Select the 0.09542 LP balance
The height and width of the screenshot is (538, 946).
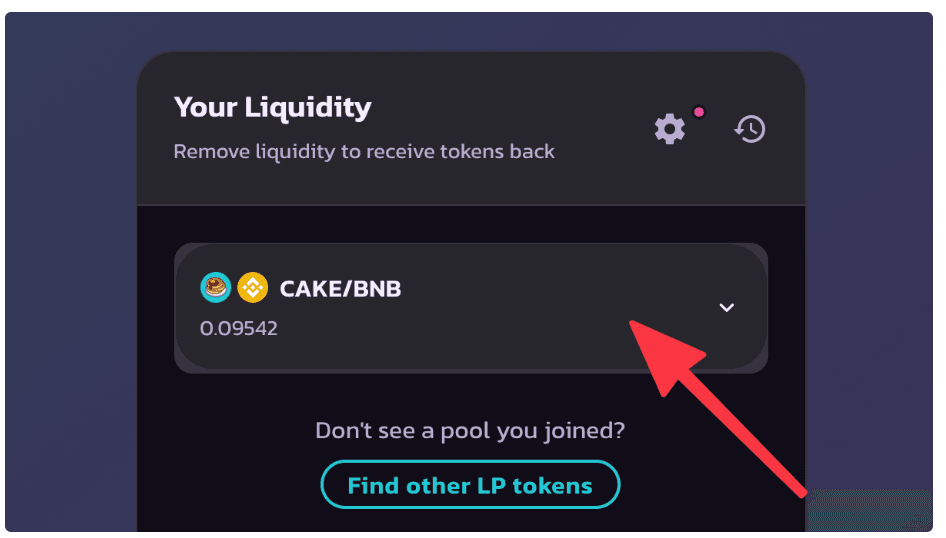coord(239,327)
